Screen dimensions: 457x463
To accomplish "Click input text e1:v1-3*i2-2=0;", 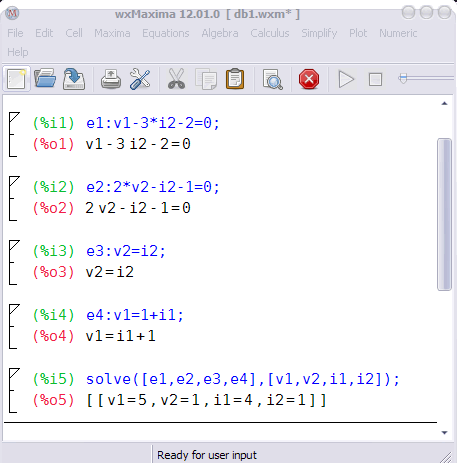I will tap(153, 123).
